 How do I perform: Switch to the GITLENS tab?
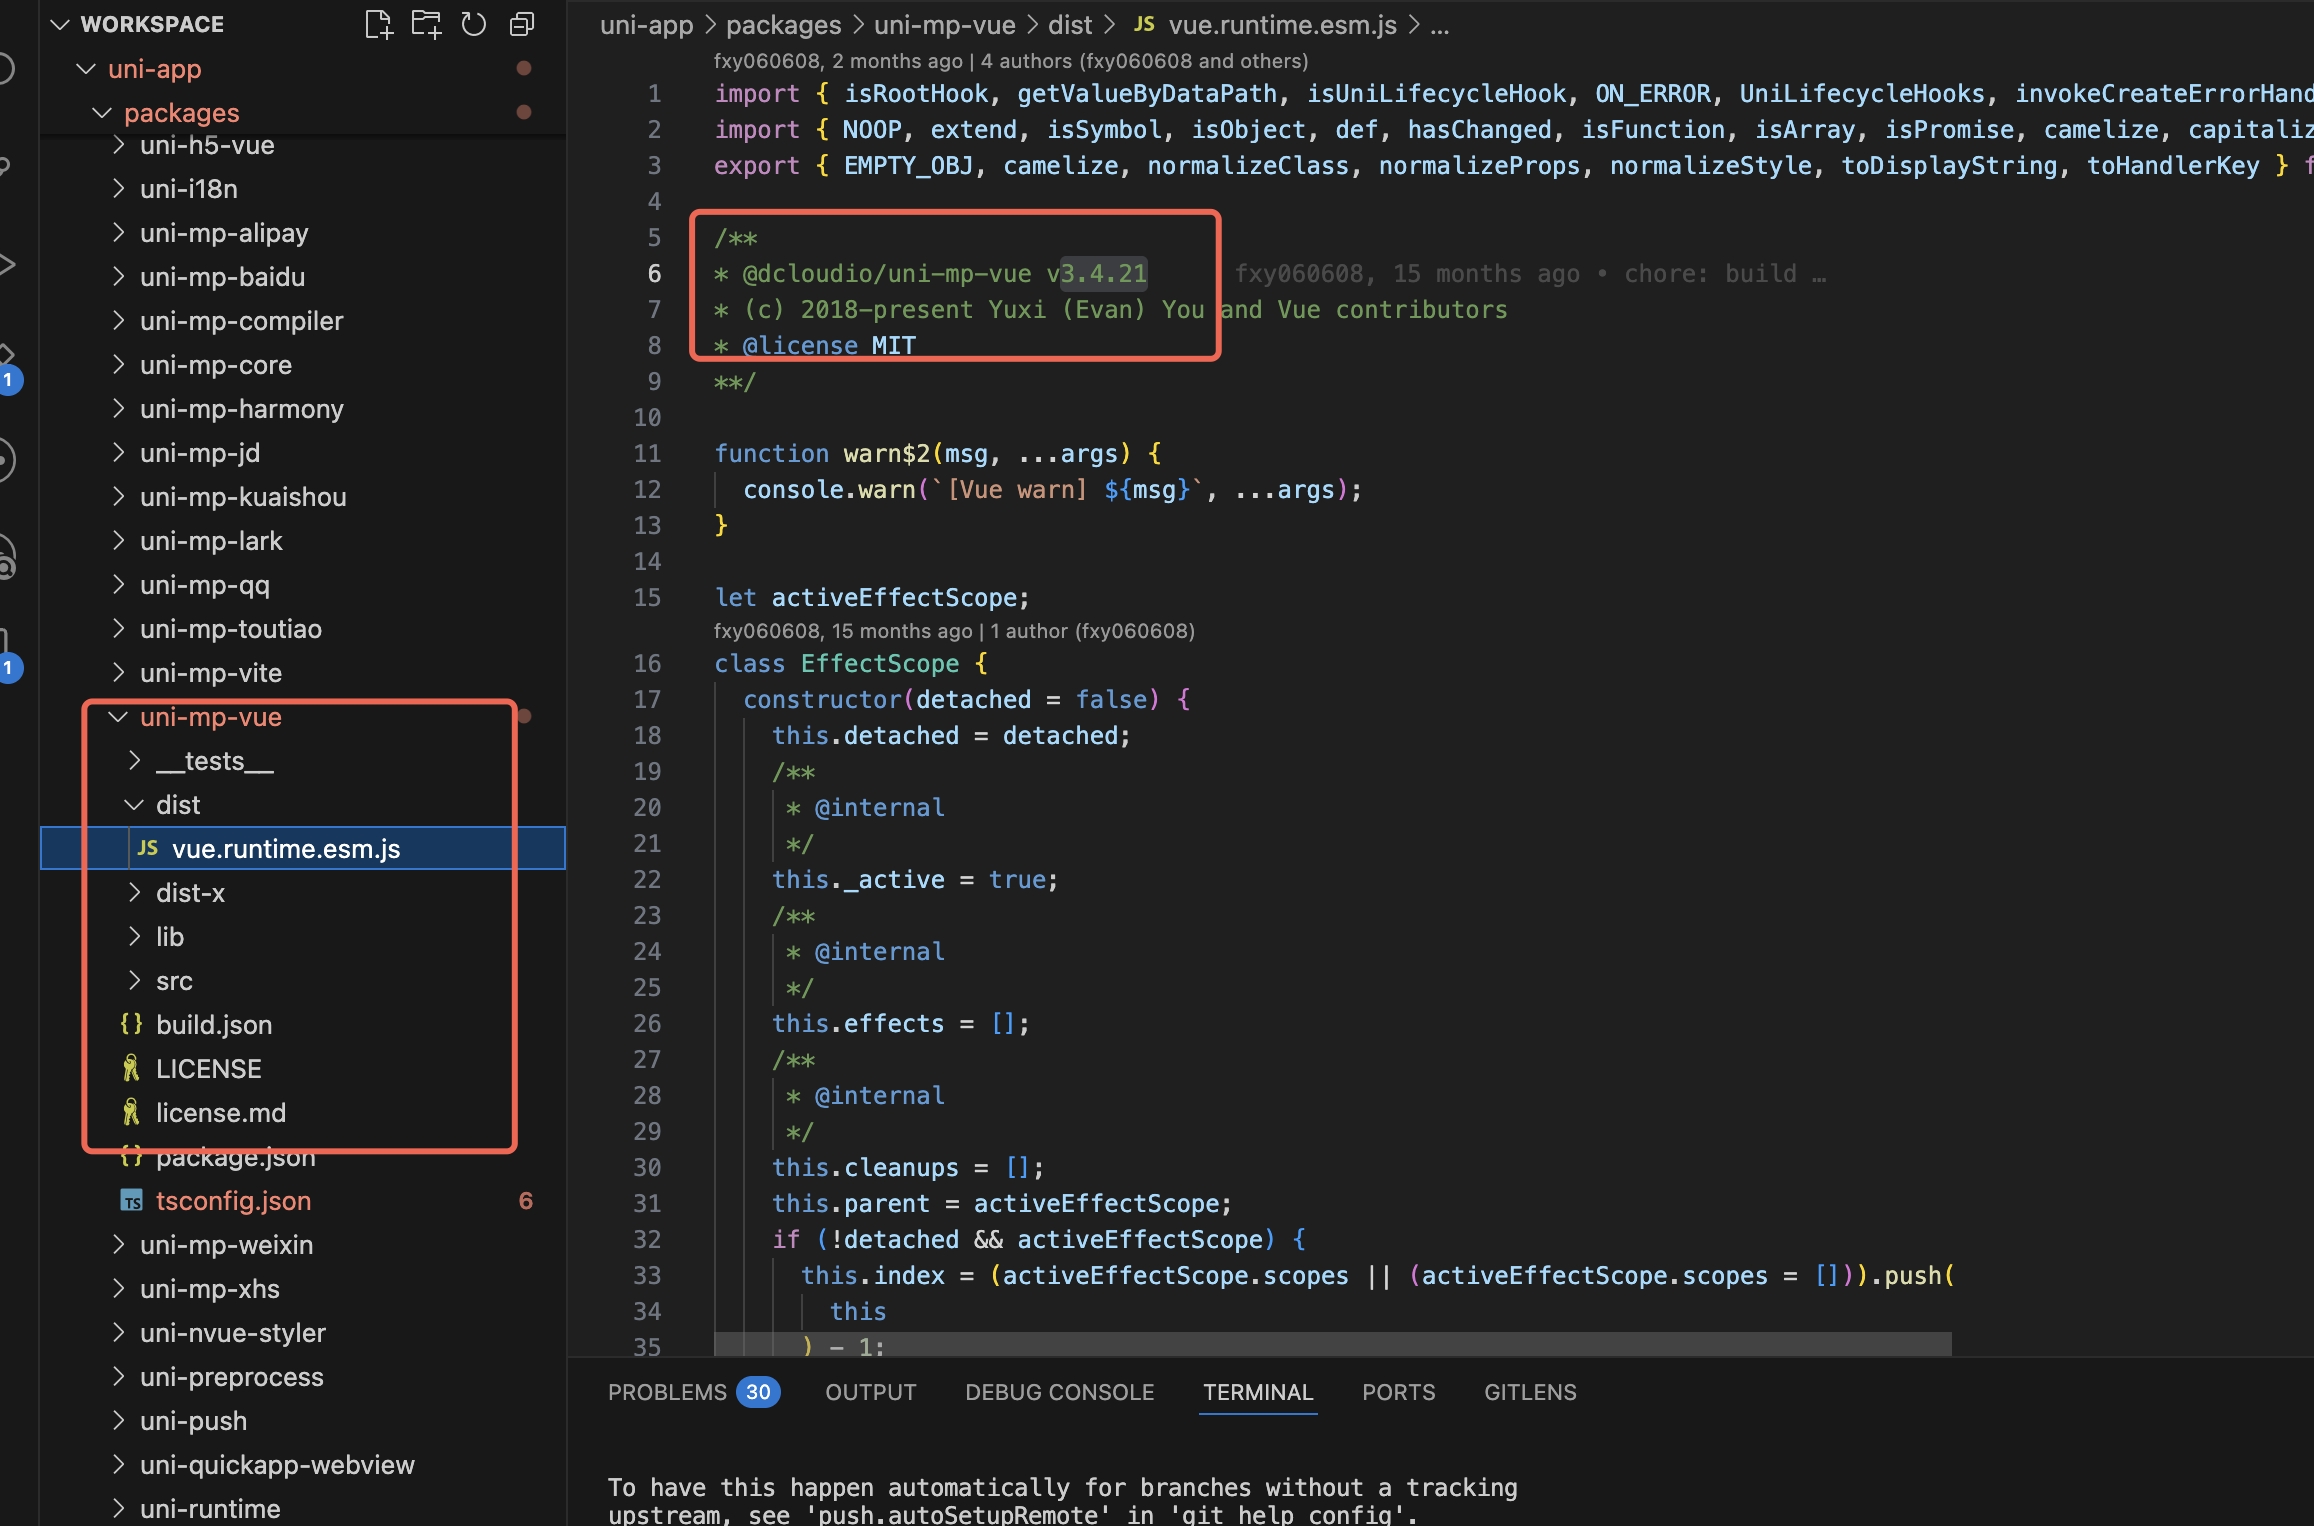point(1530,1392)
